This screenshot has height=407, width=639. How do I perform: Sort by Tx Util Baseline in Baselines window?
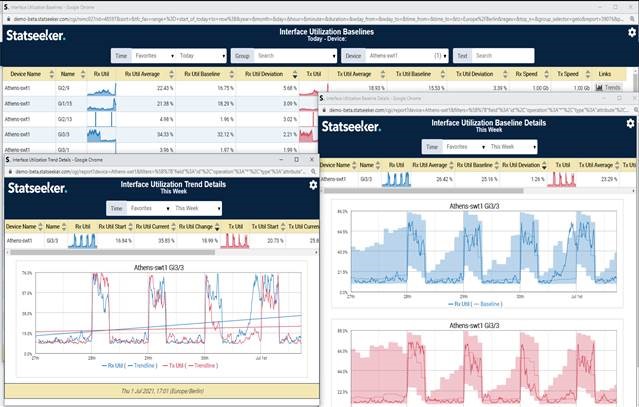point(443,74)
